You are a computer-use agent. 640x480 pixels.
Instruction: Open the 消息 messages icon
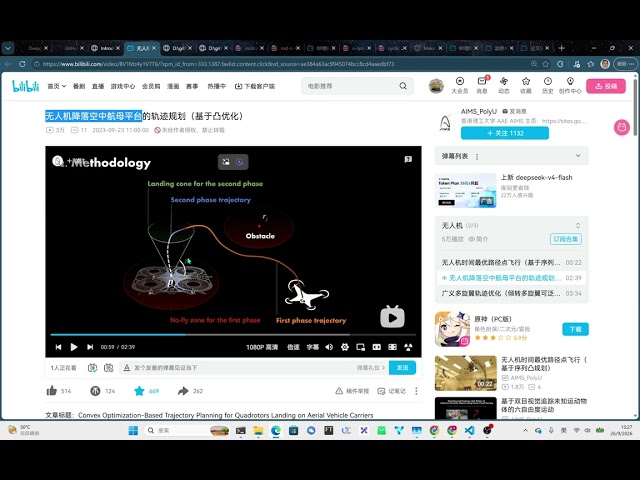(482, 85)
